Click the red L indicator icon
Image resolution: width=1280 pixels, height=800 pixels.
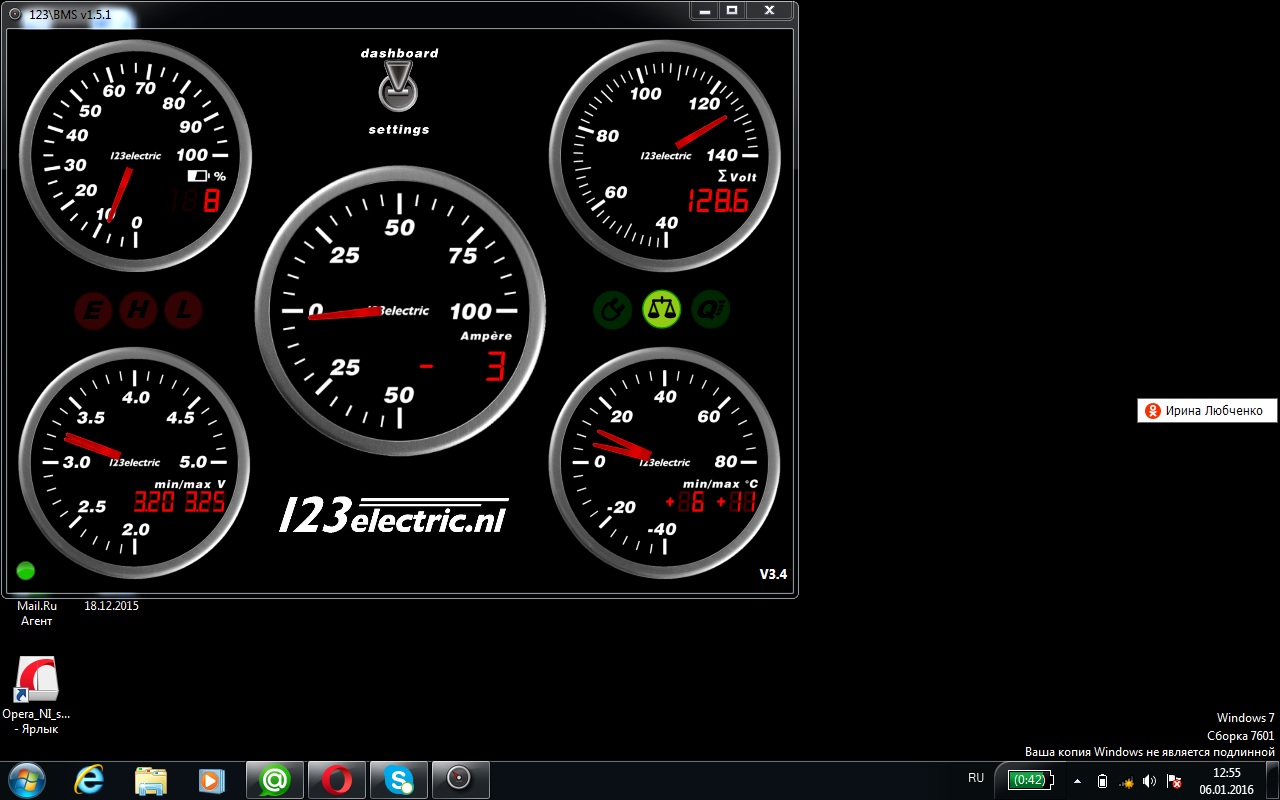coord(183,311)
